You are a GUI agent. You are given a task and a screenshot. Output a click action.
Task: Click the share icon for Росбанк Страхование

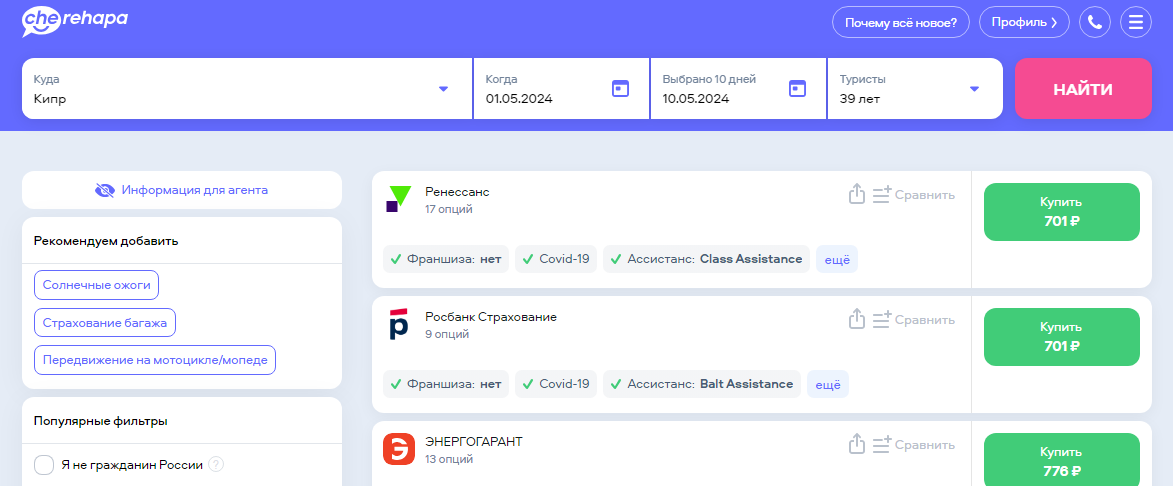(x=857, y=319)
